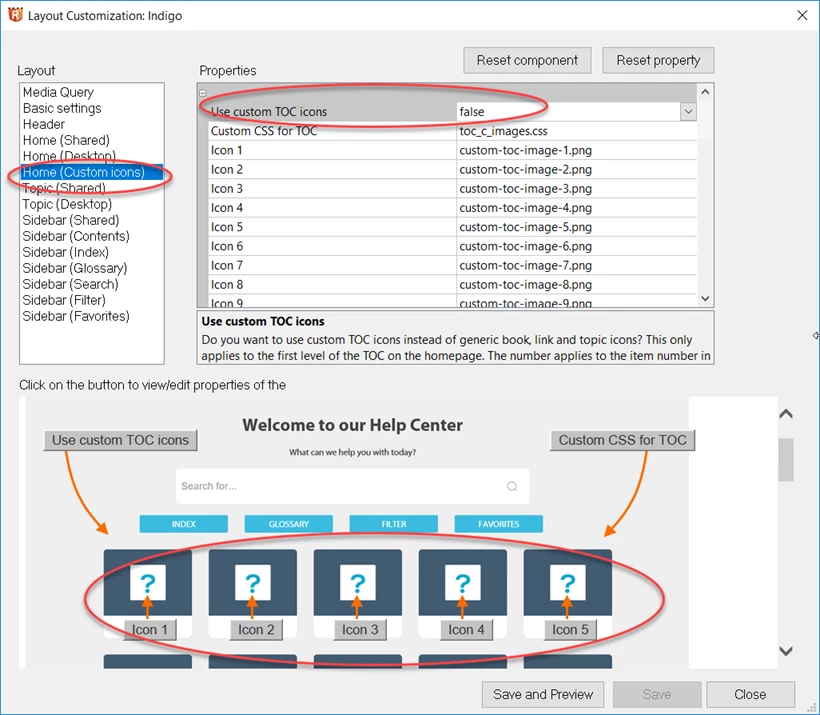The image size is (820, 715).
Task: Click the Icon 4 preview button
Action: click(466, 630)
